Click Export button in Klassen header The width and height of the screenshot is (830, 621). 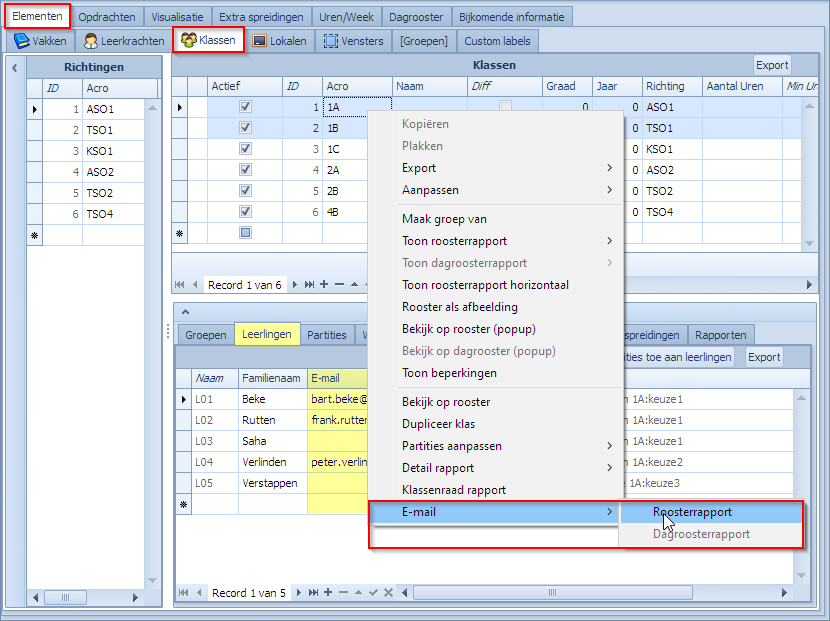(x=772, y=65)
